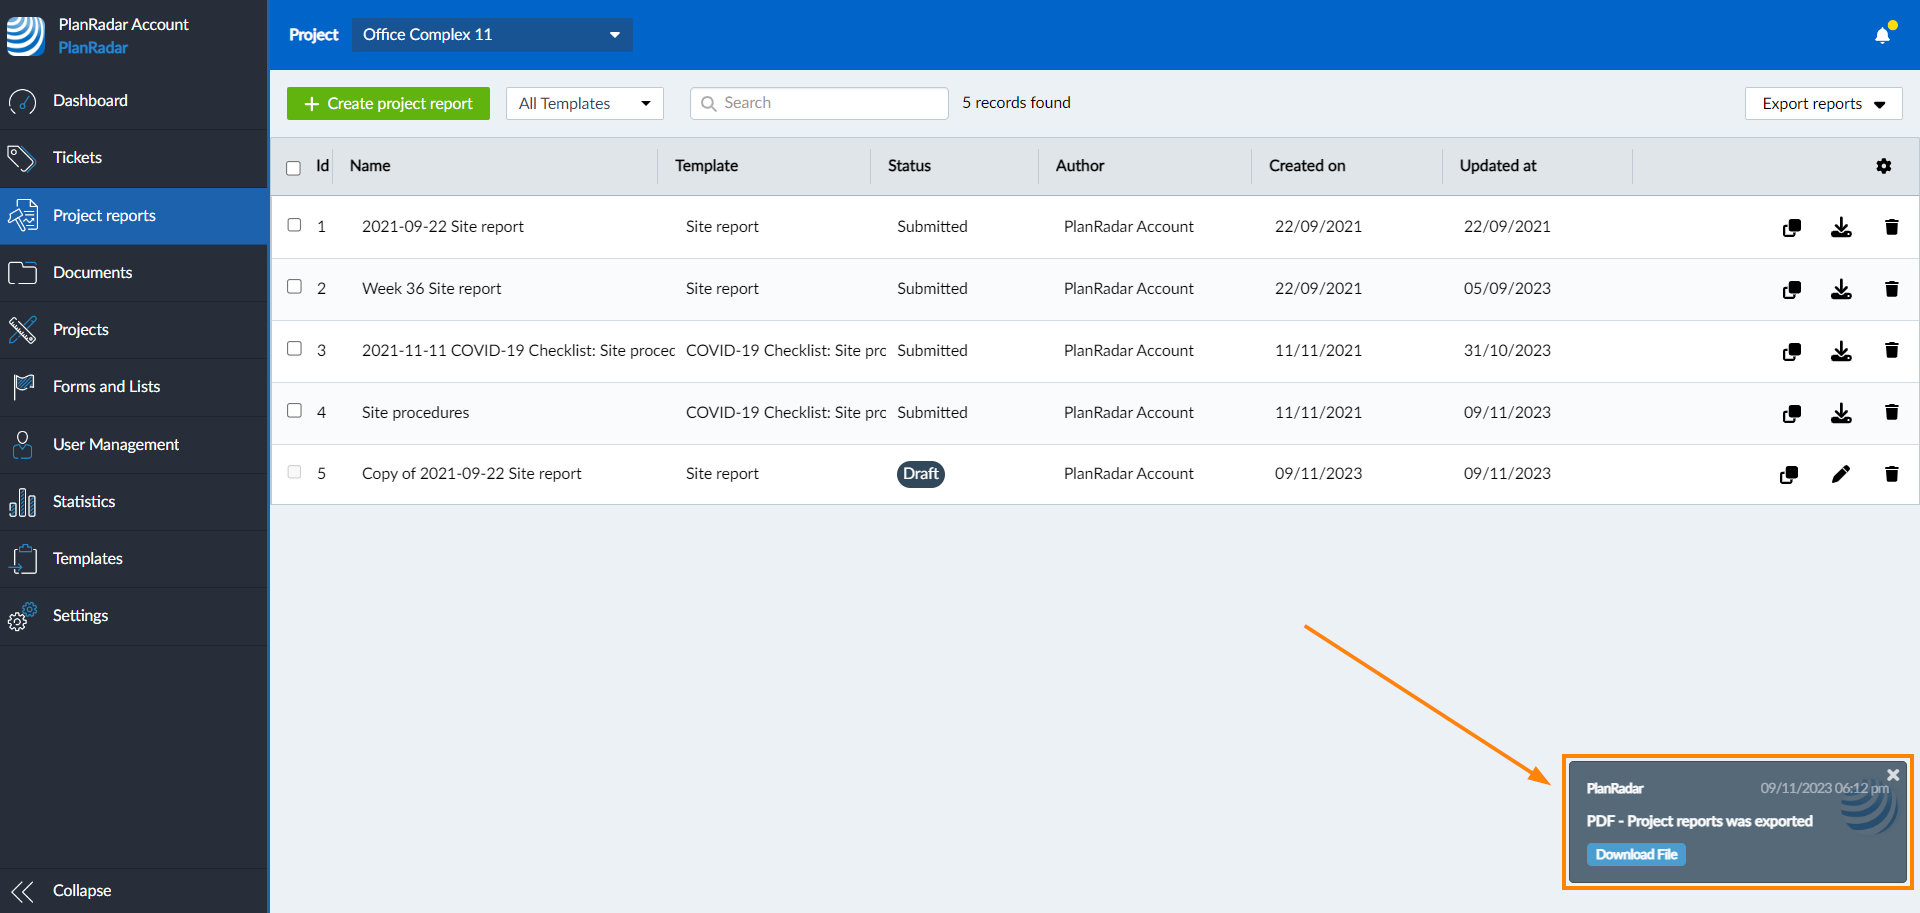Open the Office Complex 11 project dropdown
This screenshot has width=1920, height=913.
pyautogui.click(x=491, y=35)
